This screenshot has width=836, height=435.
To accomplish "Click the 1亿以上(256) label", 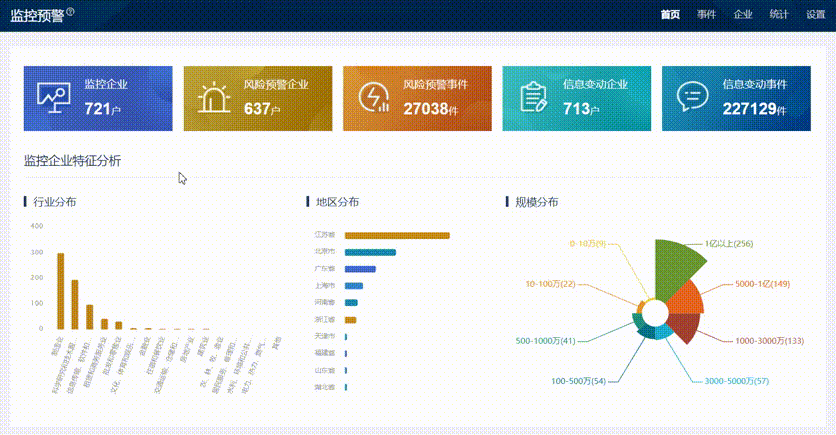I will pyautogui.click(x=729, y=244).
